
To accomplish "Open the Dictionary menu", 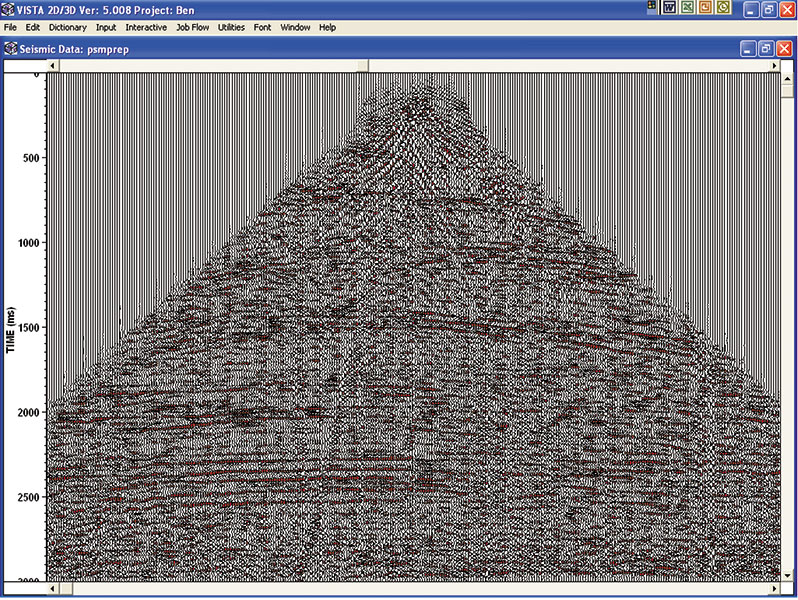I will click(x=68, y=27).
